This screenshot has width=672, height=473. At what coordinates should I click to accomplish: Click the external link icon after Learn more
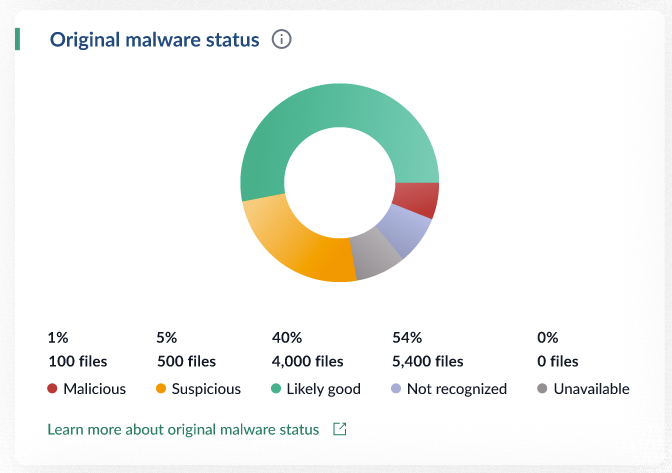point(340,429)
